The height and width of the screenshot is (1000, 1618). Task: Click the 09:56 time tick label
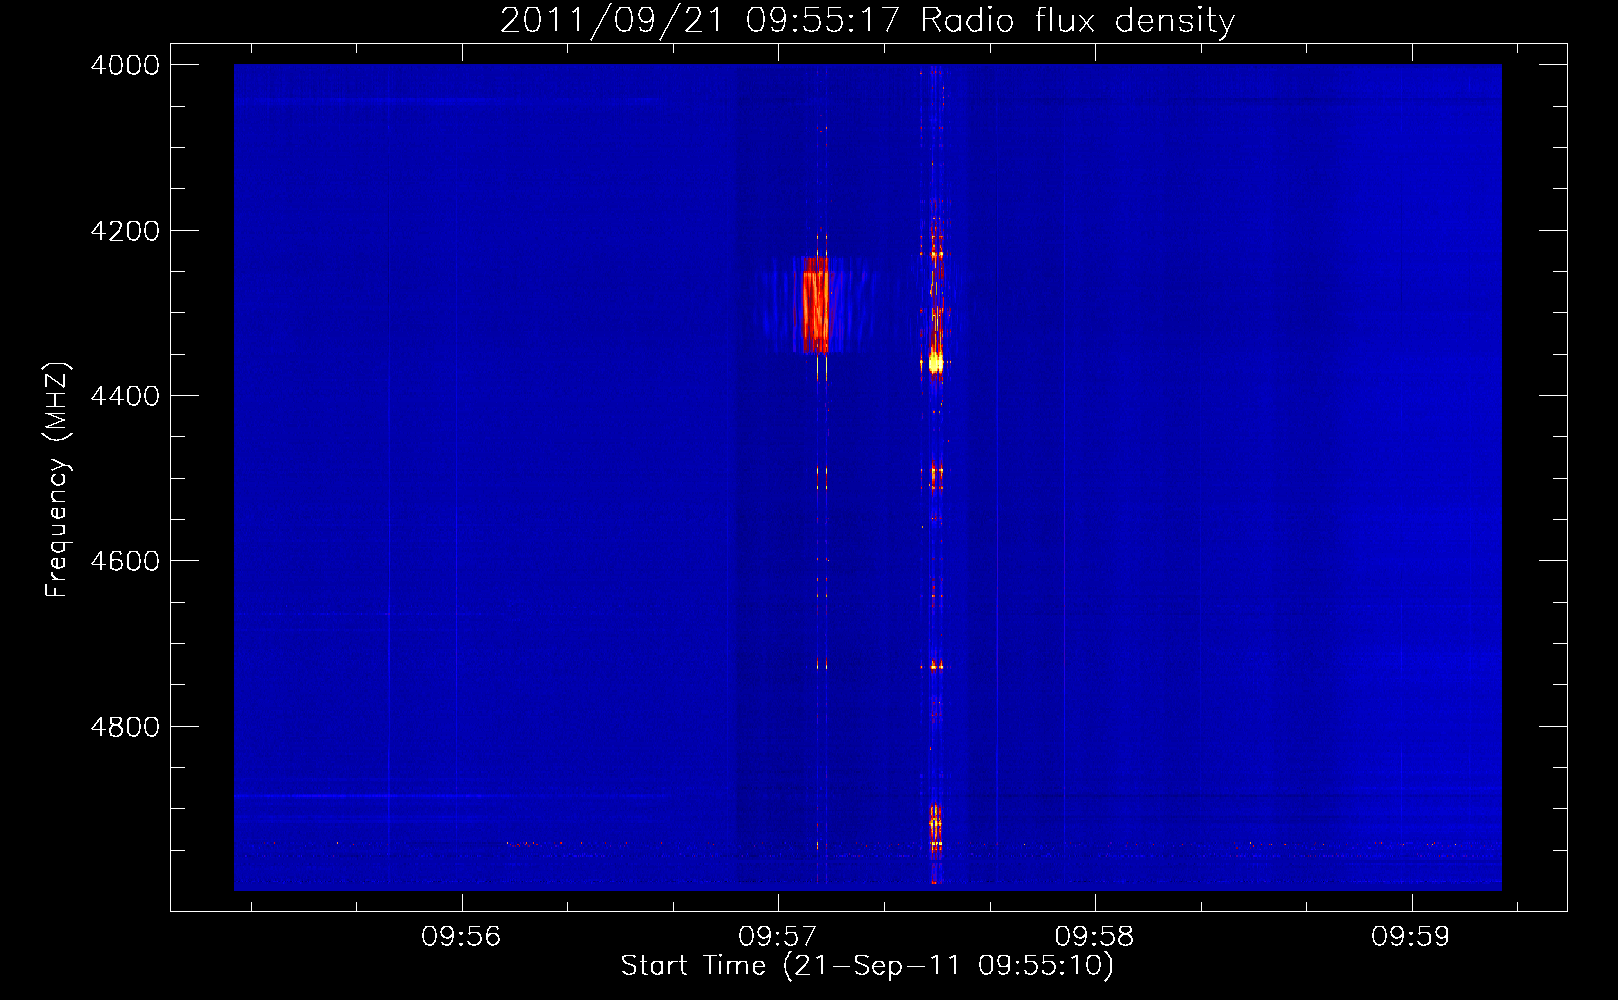461,937
